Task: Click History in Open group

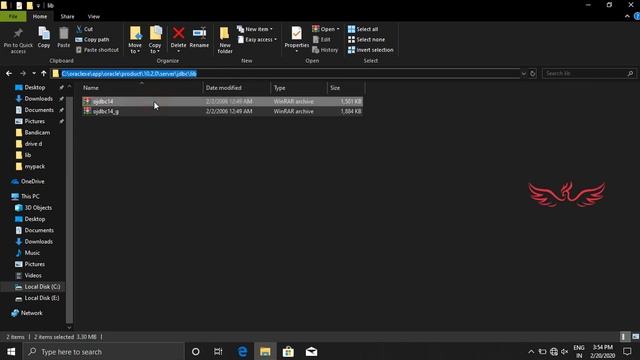Action: click(325, 50)
